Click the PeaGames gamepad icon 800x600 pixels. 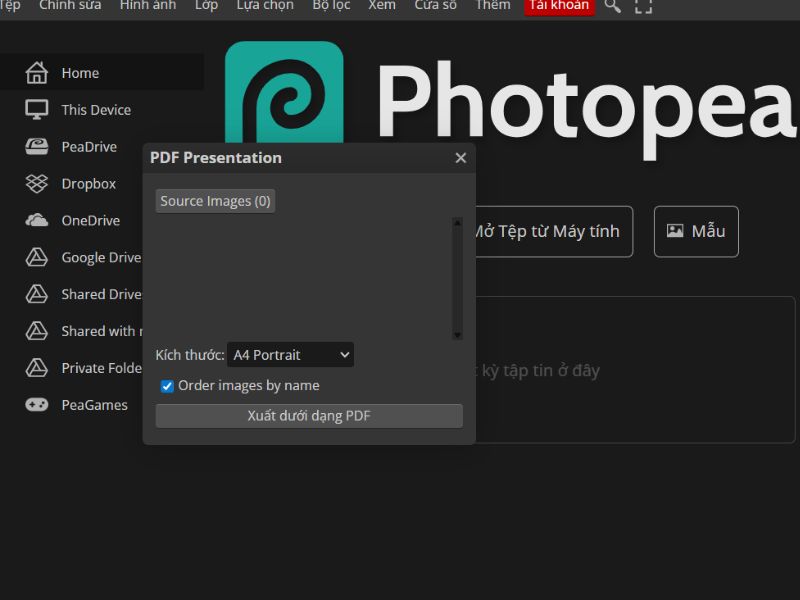click(37, 405)
